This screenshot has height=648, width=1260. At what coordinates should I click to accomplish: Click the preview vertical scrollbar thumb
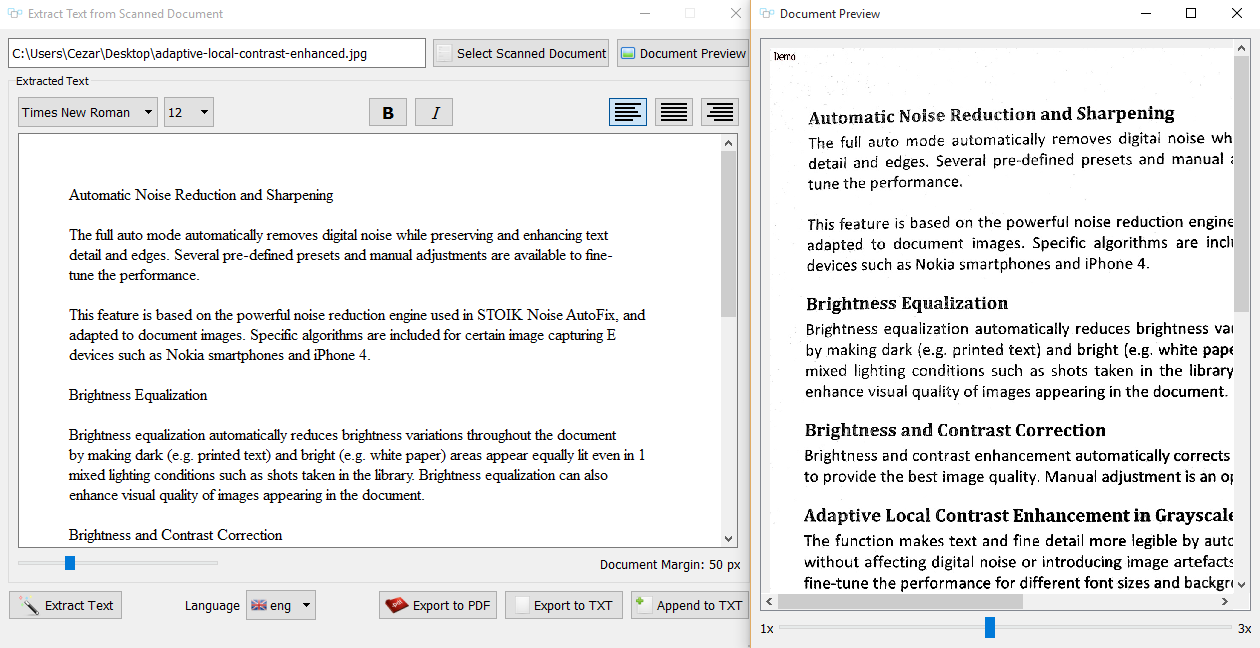[1242, 184]
